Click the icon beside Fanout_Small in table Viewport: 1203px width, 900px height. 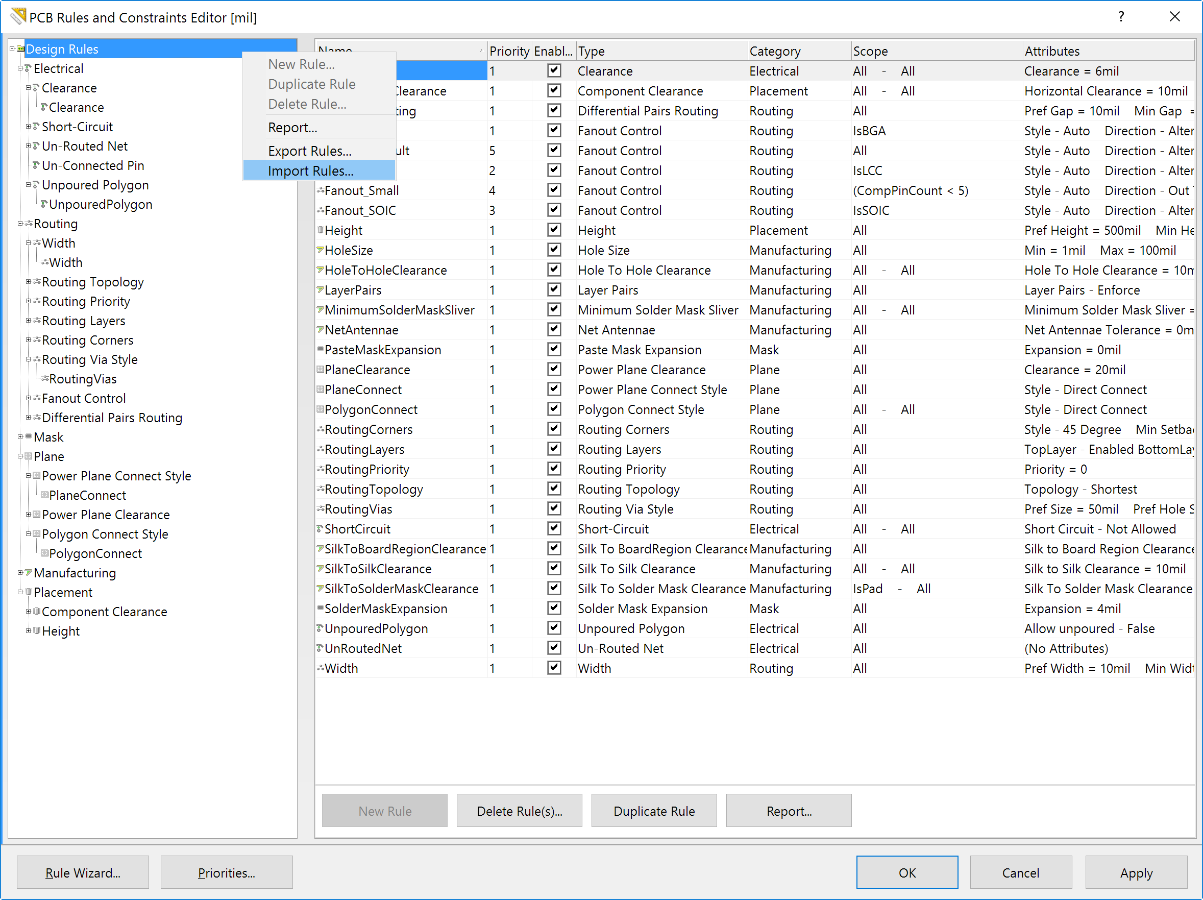click(320, 191)
